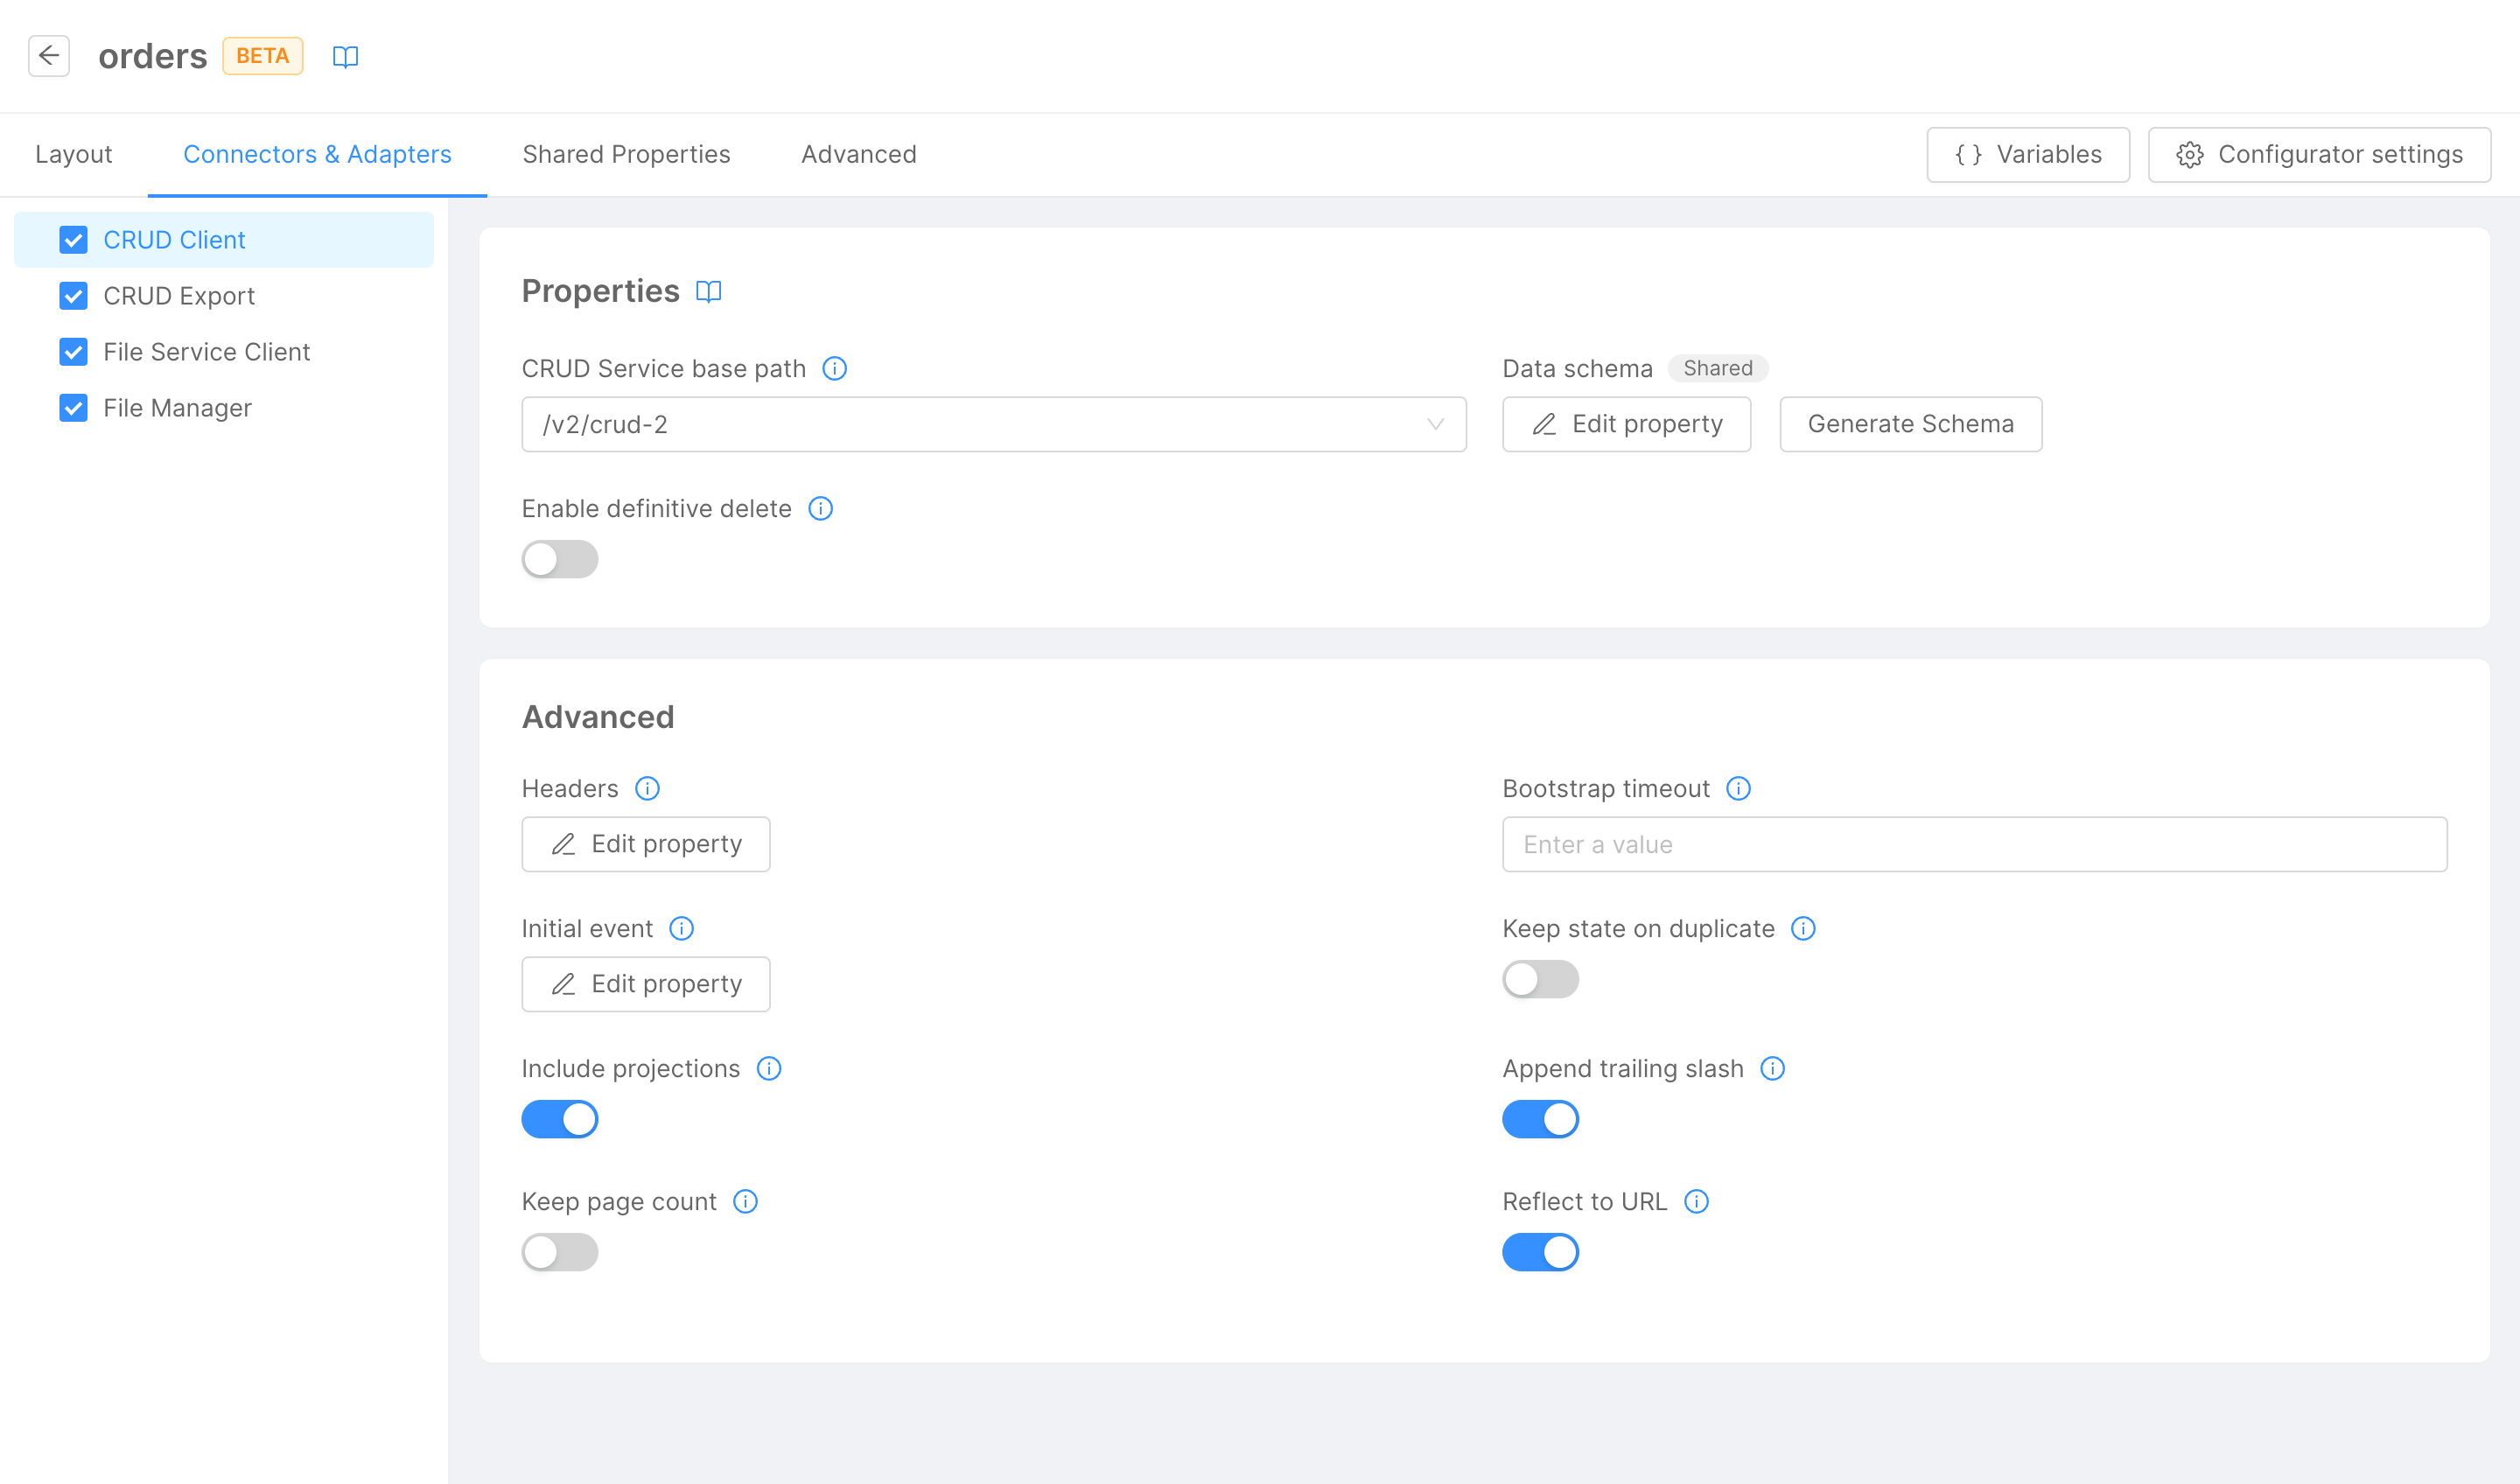Click the info icon beside Bootstrap timeout
The height and width of the screenshot is (1484, 2520).
(1739, 788)
